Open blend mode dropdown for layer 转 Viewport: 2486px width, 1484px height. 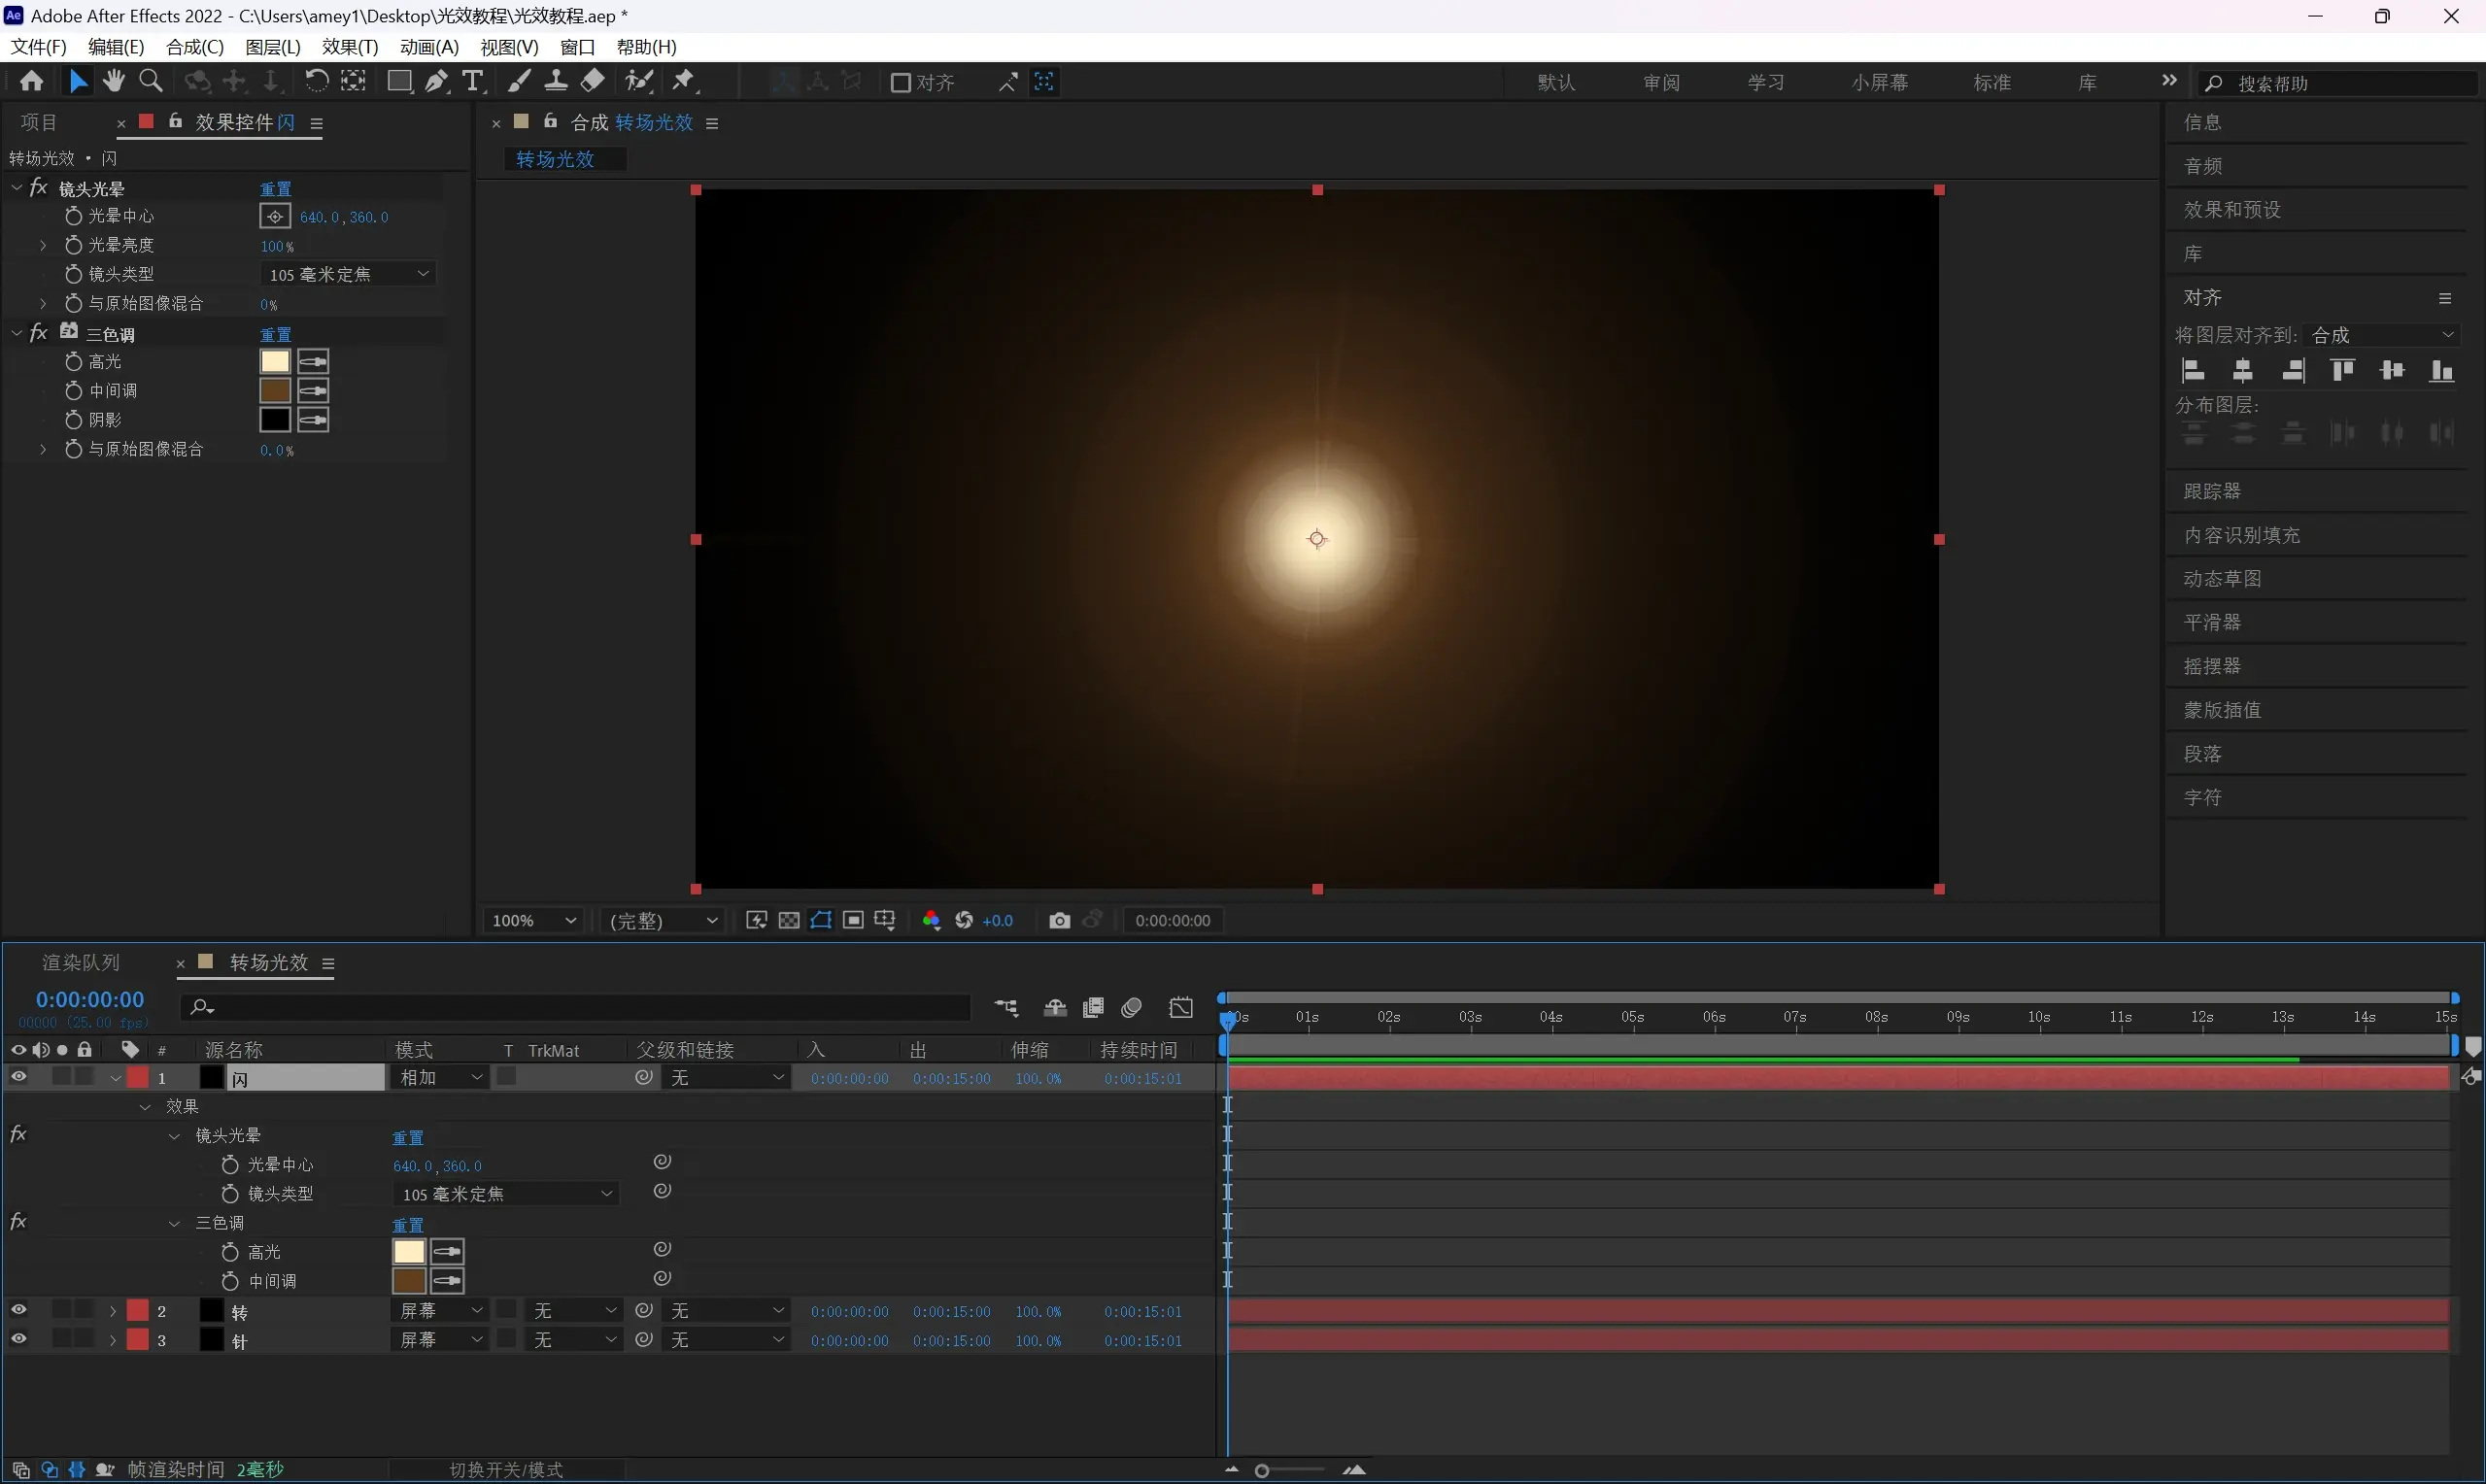439,1311
